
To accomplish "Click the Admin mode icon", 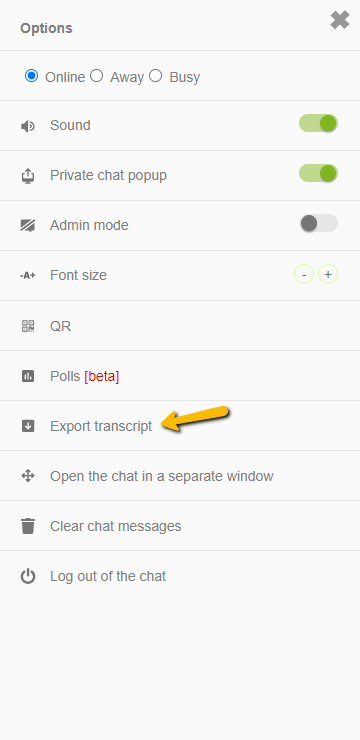I will (28, 226).
